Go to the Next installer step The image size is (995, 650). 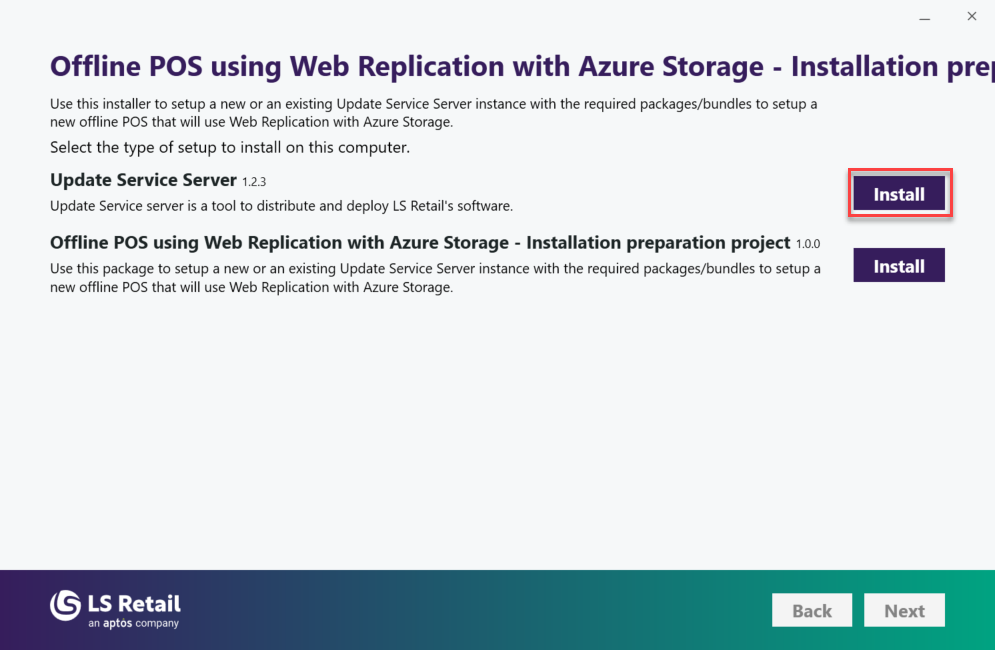pos(904,611)
